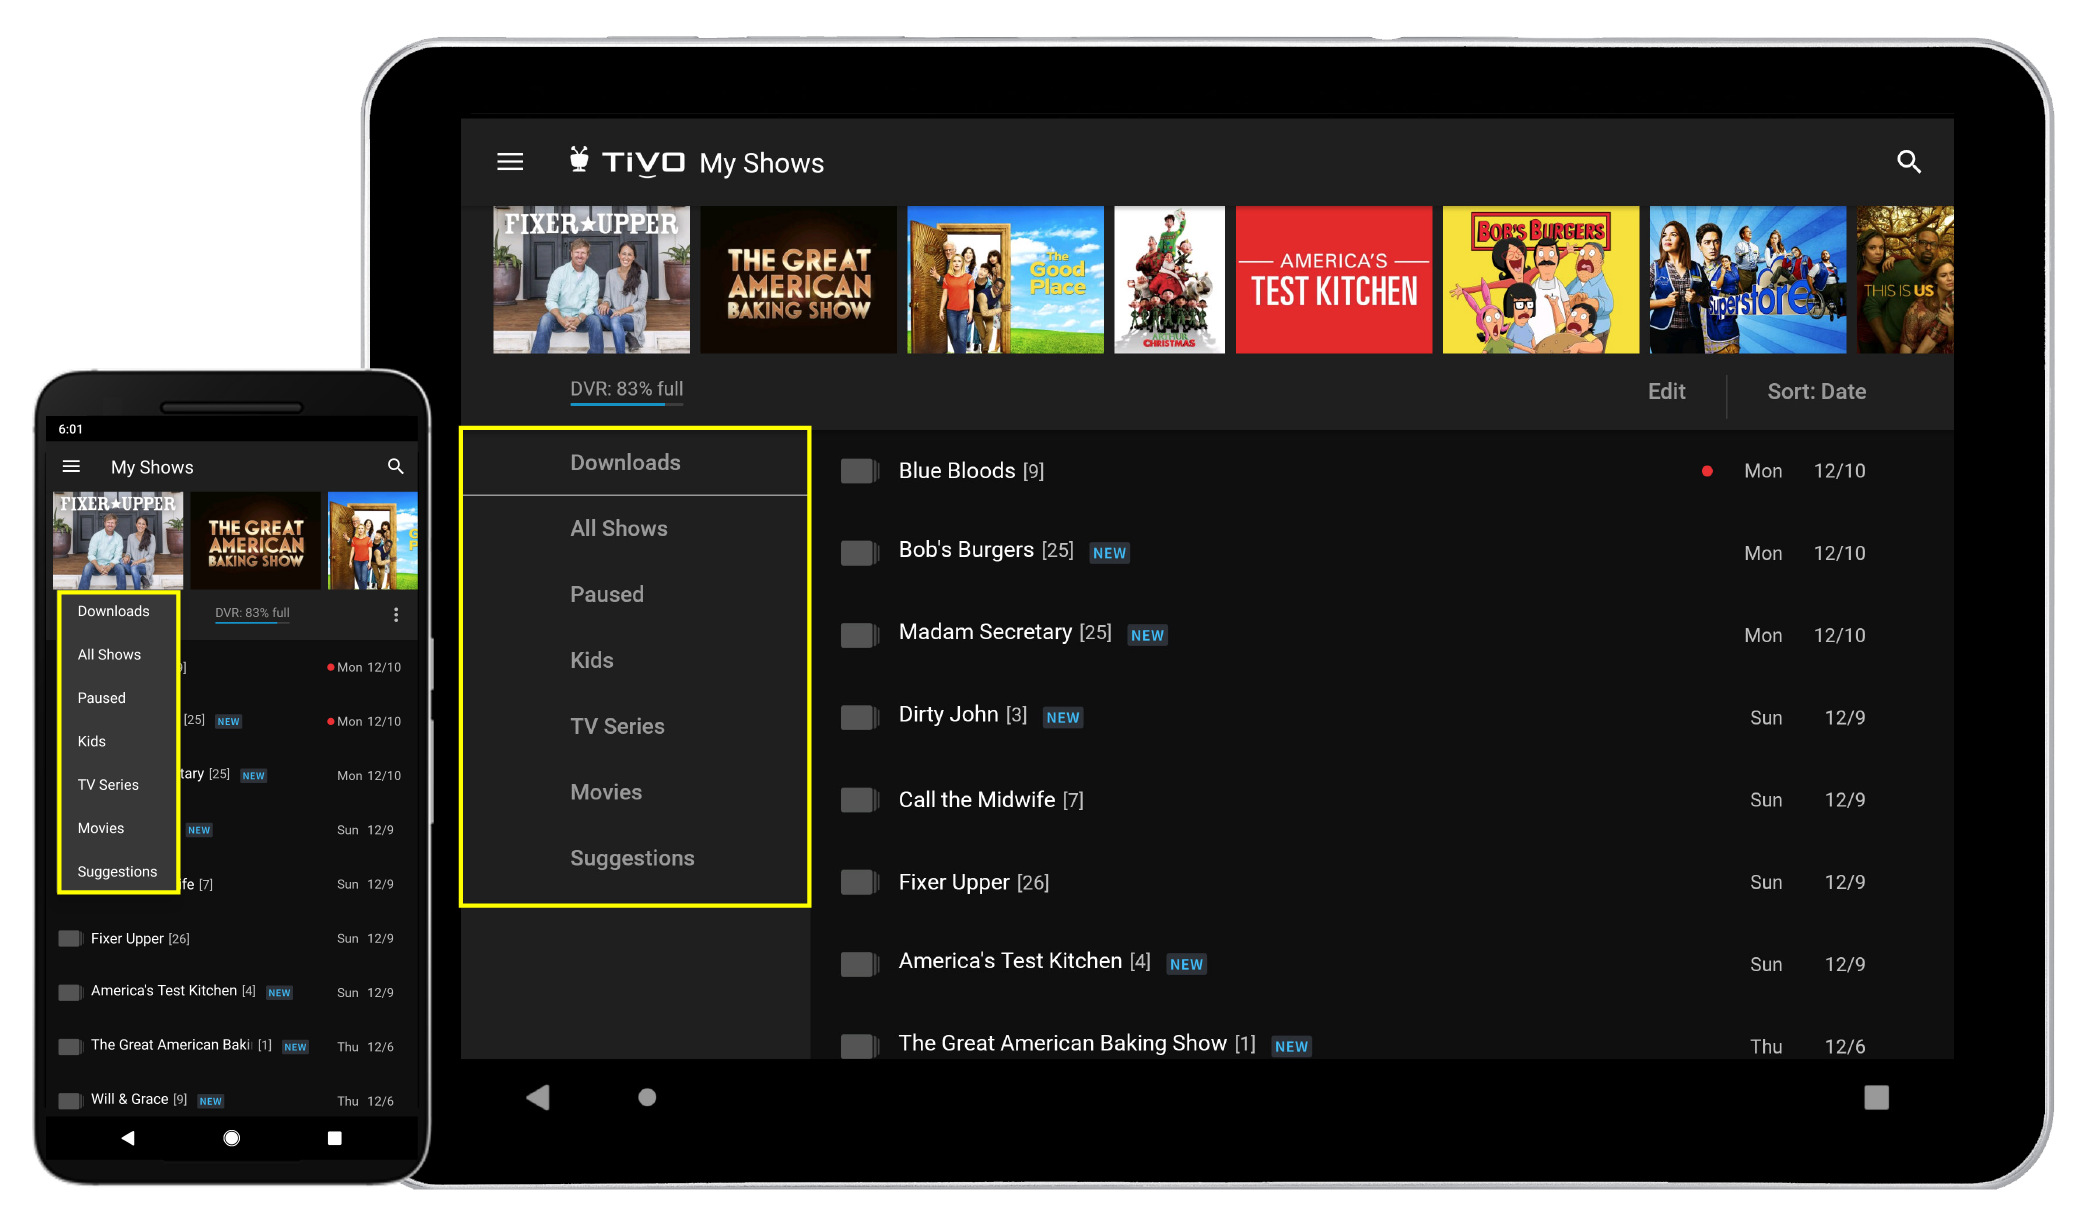
Task: Tap the home button on the phone
Action: (x=231, y=1138)
